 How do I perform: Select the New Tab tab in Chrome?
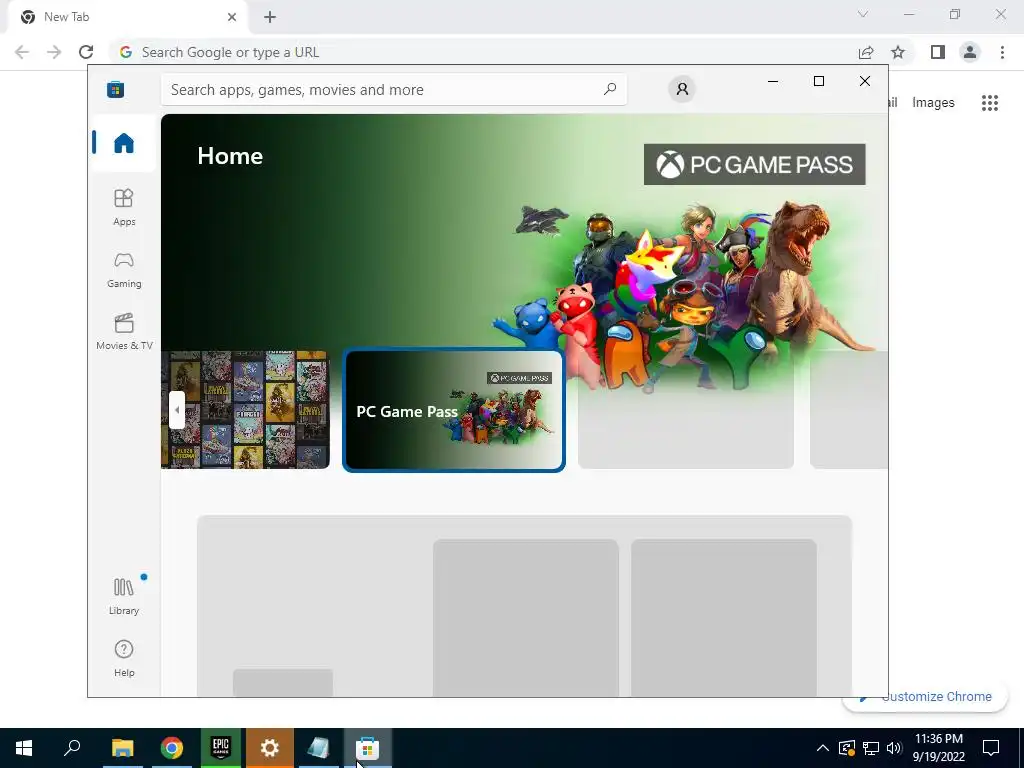point(127,17)
